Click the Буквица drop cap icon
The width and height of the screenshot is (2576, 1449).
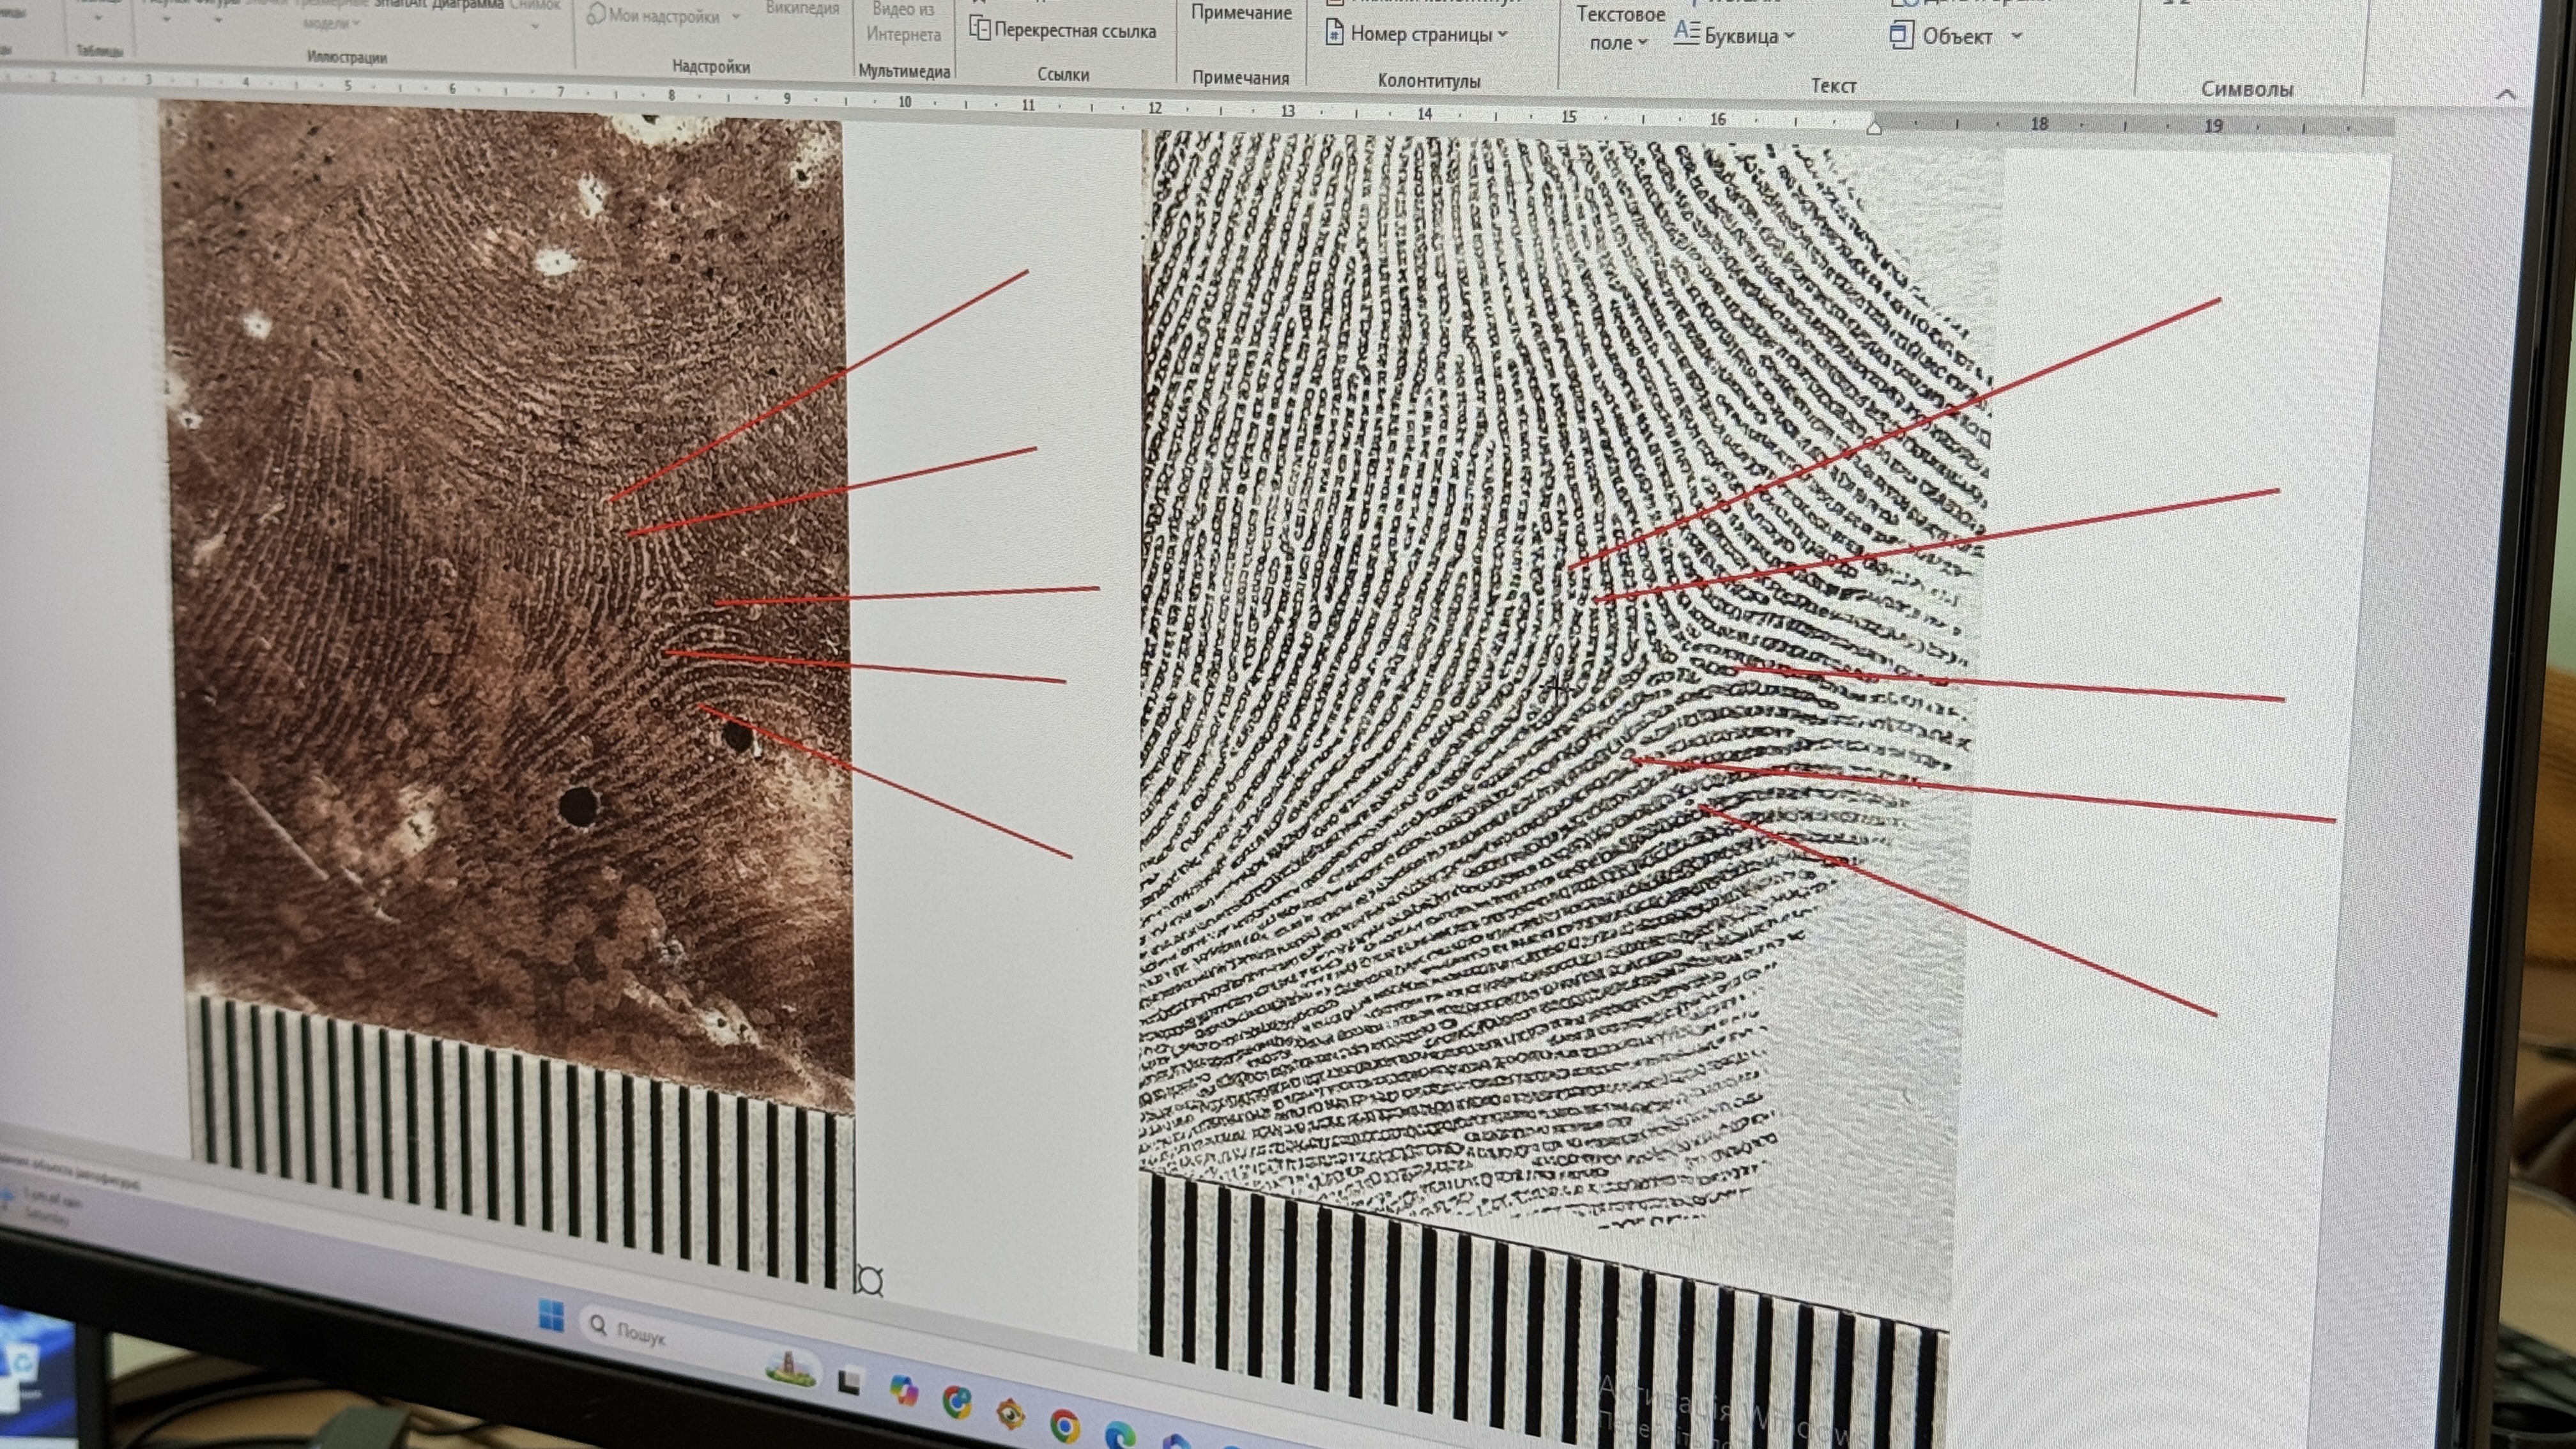click(x=1686, y=32)
